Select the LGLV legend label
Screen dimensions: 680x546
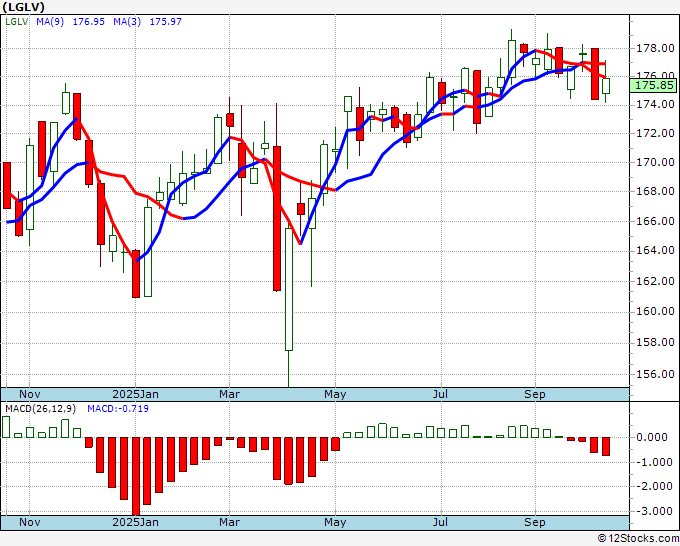(x=16, y=22)
